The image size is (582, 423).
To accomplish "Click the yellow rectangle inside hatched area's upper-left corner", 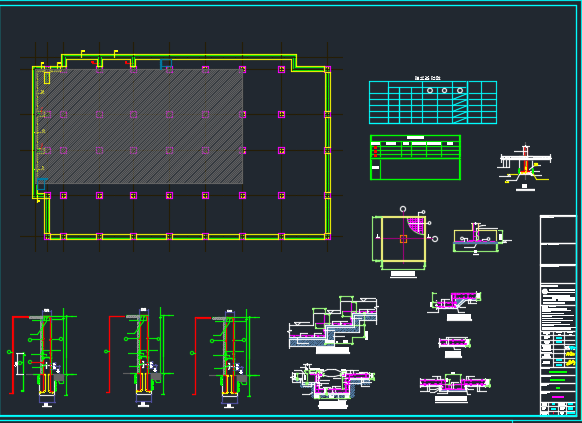I will (x=47, y=78).
